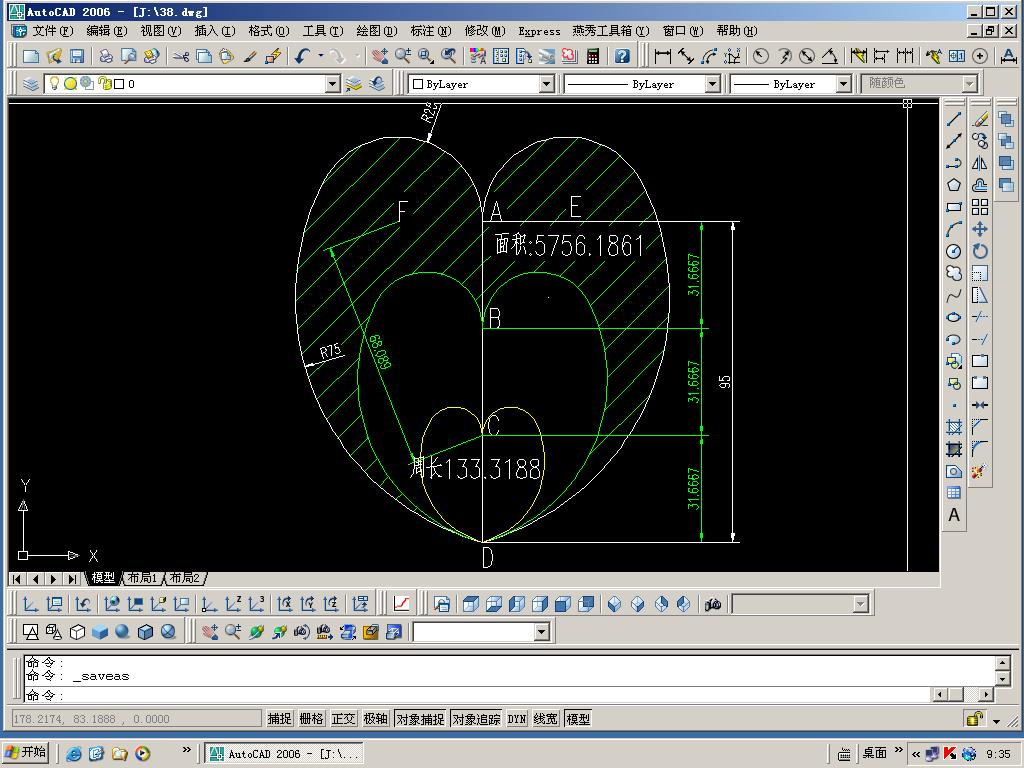The height and width of the screenshot is (768, 1024).
Task: Click the toolbar lock icon in status bar
Action: [x=975, y=718]
